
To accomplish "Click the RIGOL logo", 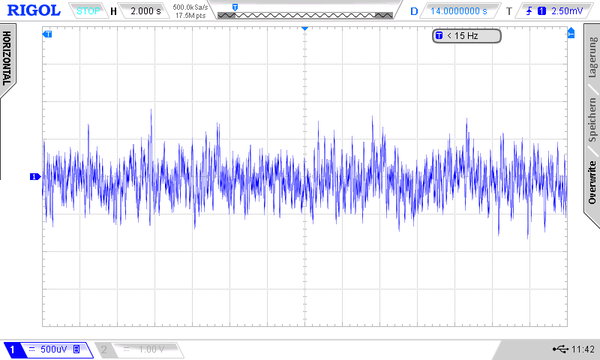I will click(34, 10).
